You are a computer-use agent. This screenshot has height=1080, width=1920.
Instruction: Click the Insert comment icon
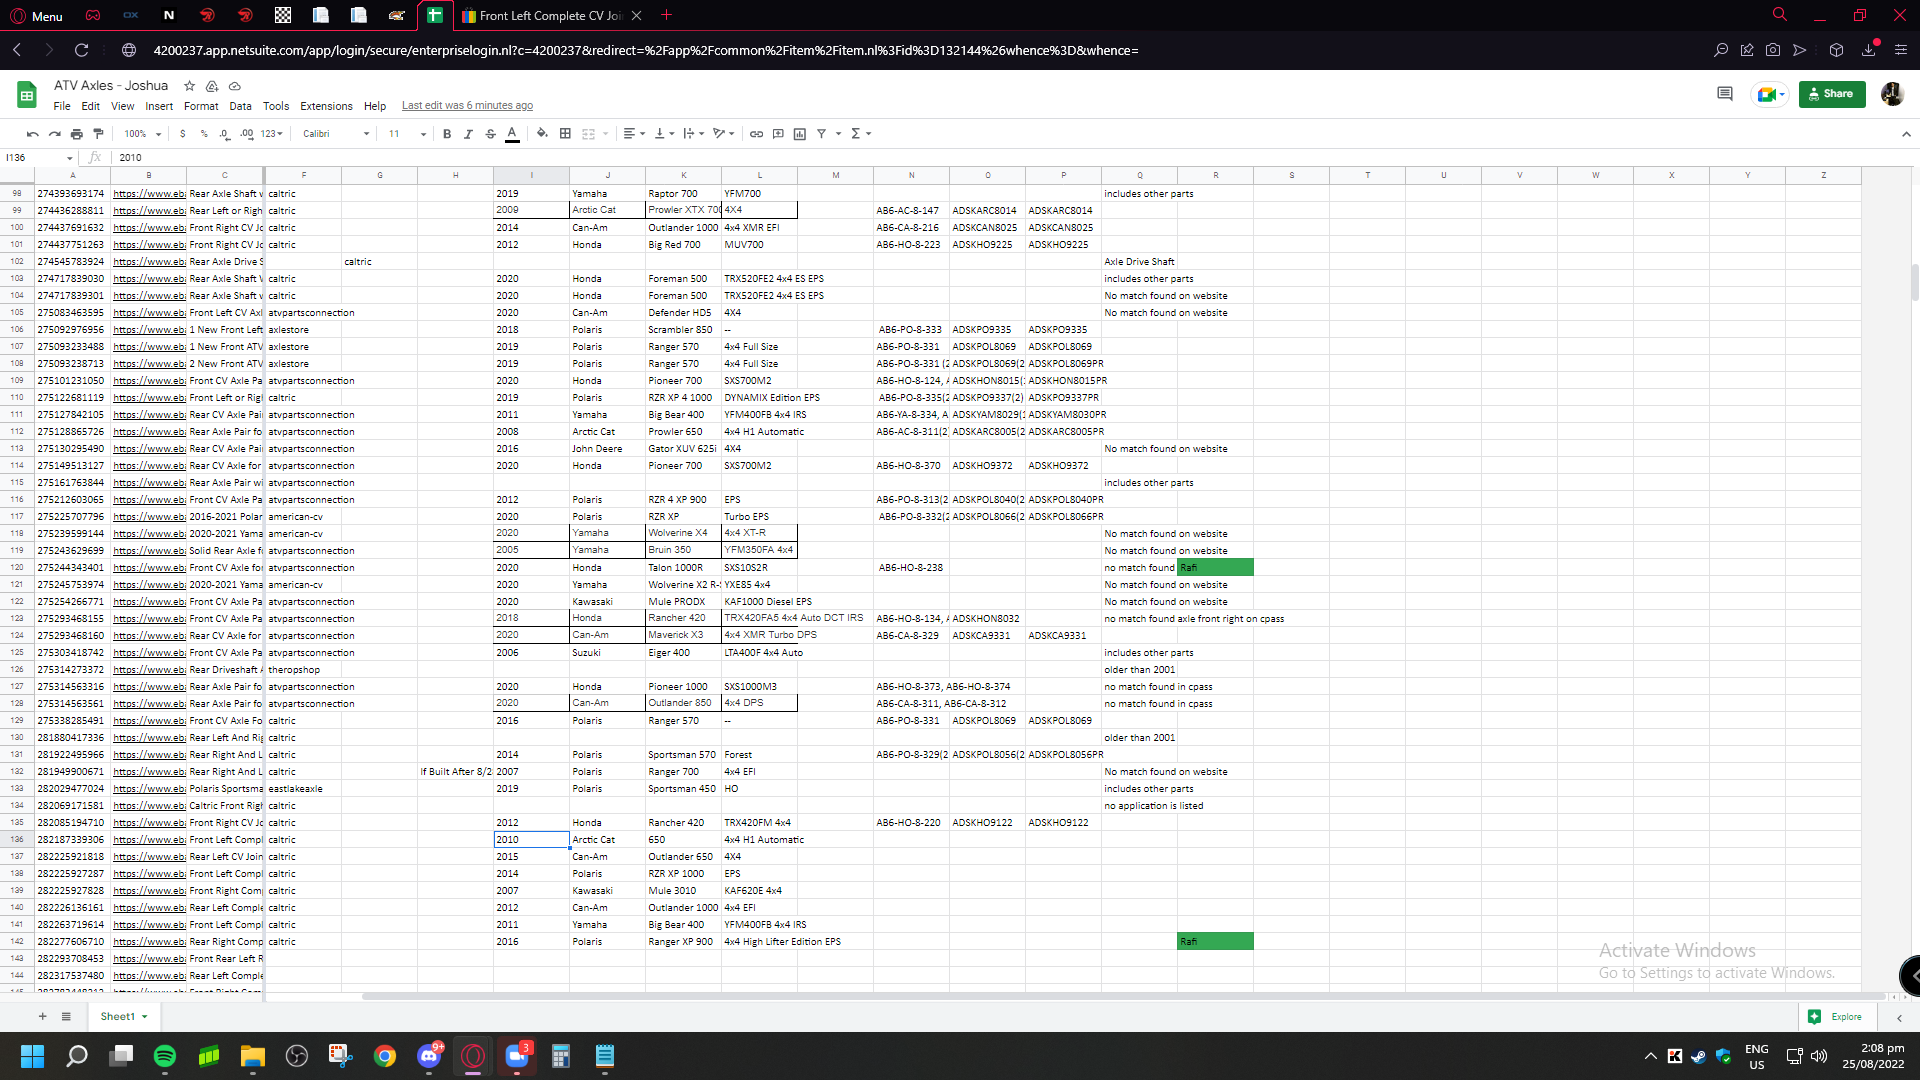778,134
